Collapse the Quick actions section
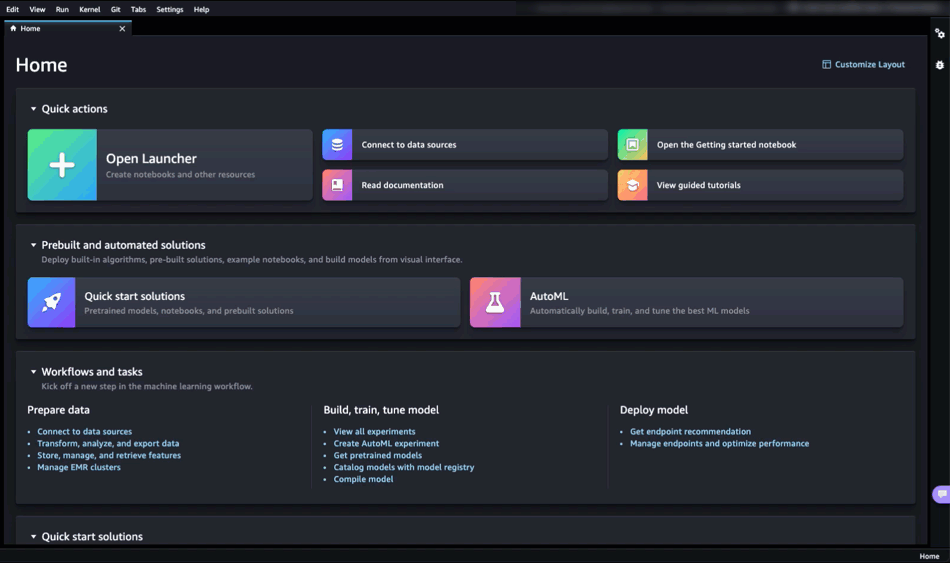950x563 pixels. (x=33, y=109)
